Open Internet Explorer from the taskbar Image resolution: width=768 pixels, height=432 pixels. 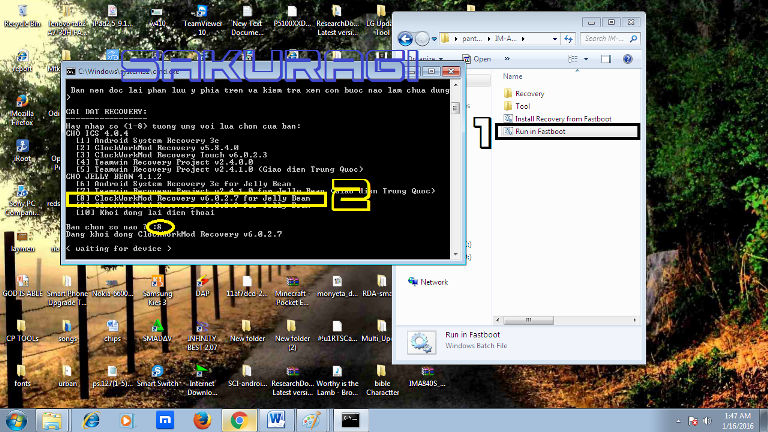91,419
